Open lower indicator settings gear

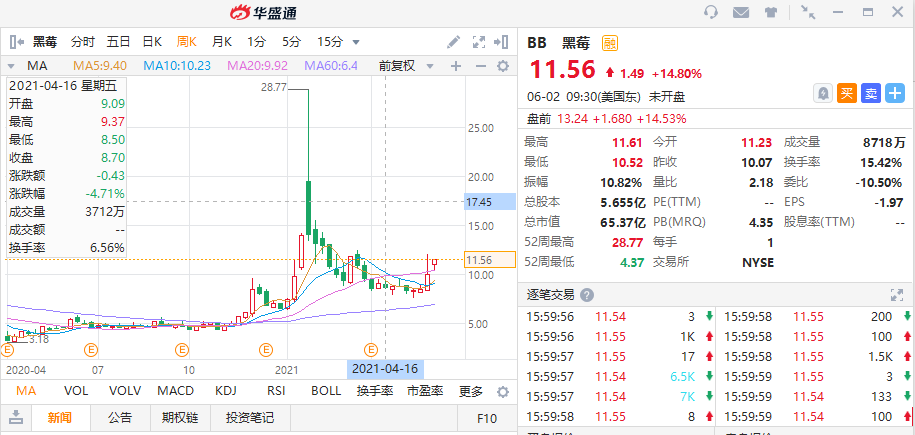[502, 391]
